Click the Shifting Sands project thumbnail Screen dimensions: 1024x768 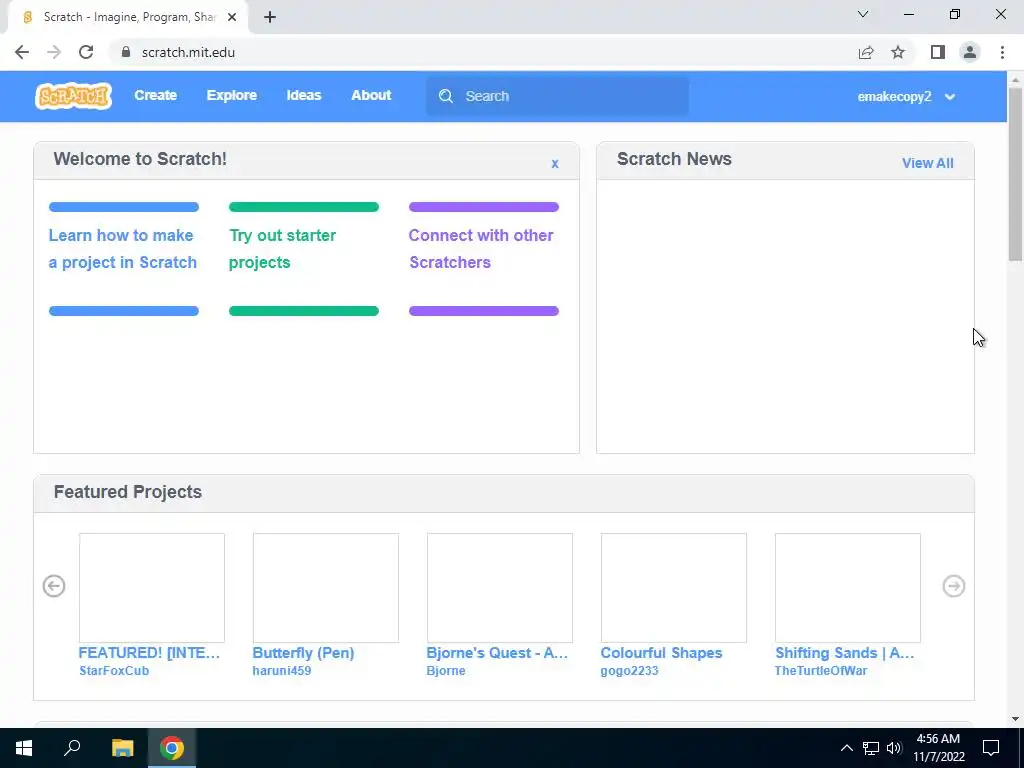[x=848, y=588]
